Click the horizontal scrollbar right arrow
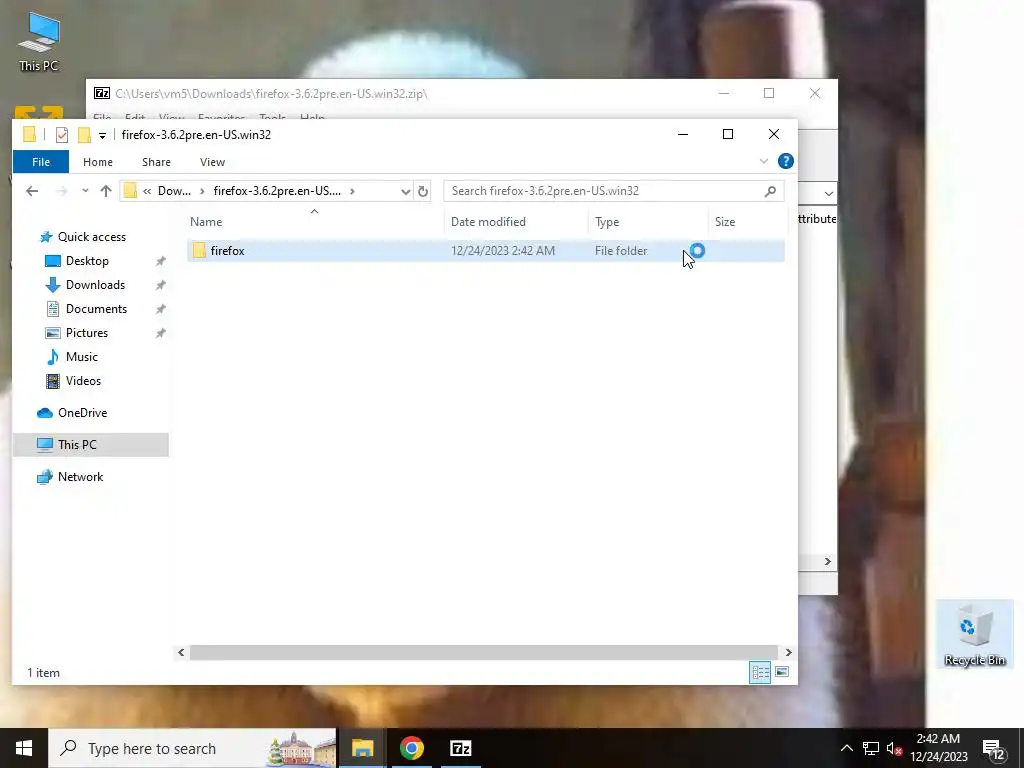The image size is (1024, 768). [x=788, y=652]
